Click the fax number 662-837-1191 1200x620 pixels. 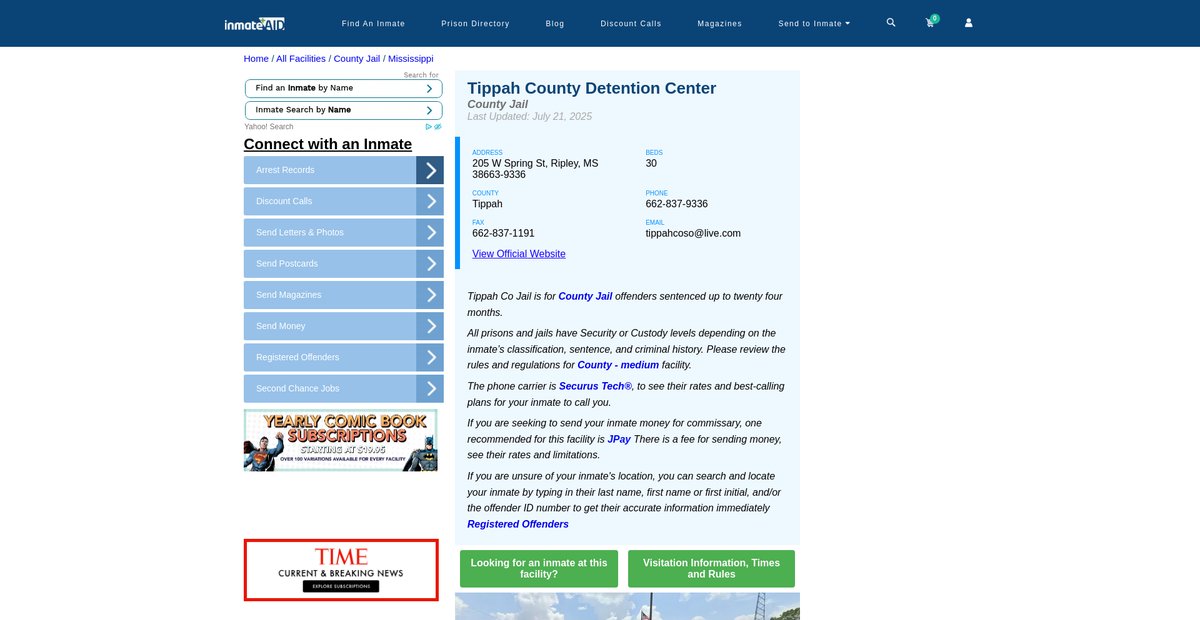point(503,233)
